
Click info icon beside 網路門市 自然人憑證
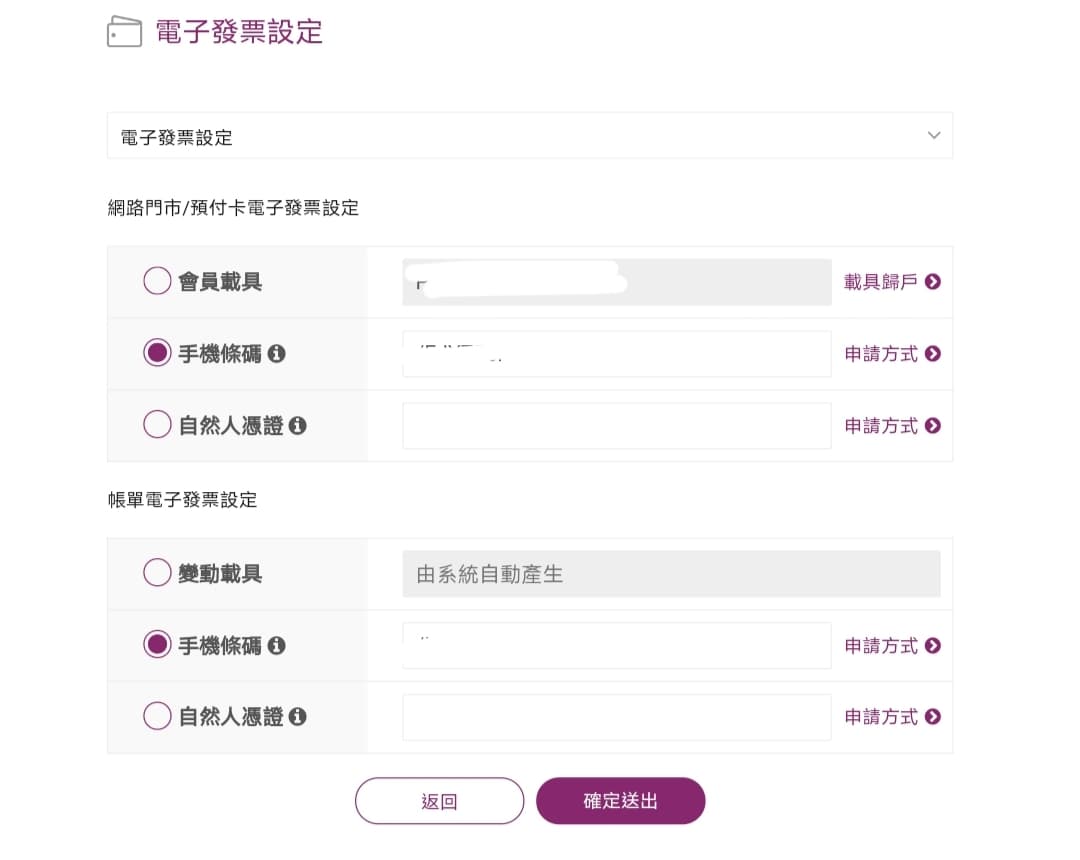297,426
